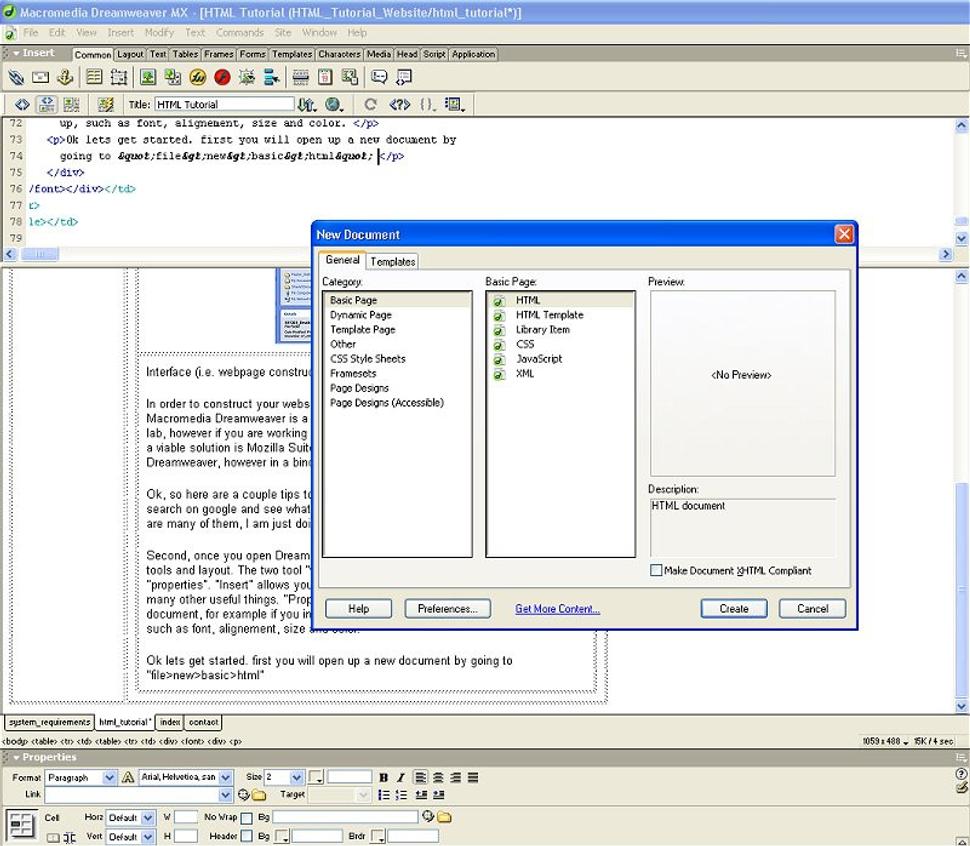This screenshot has height=846, width=970.
Task: Open the text color swatch in Properties
Action: point(315,777)
